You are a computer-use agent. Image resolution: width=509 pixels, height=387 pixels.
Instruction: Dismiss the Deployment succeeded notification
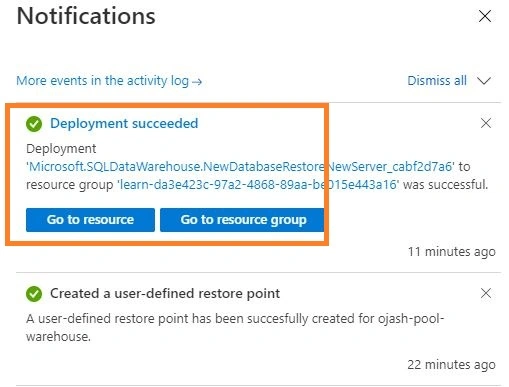pos(486,123)
